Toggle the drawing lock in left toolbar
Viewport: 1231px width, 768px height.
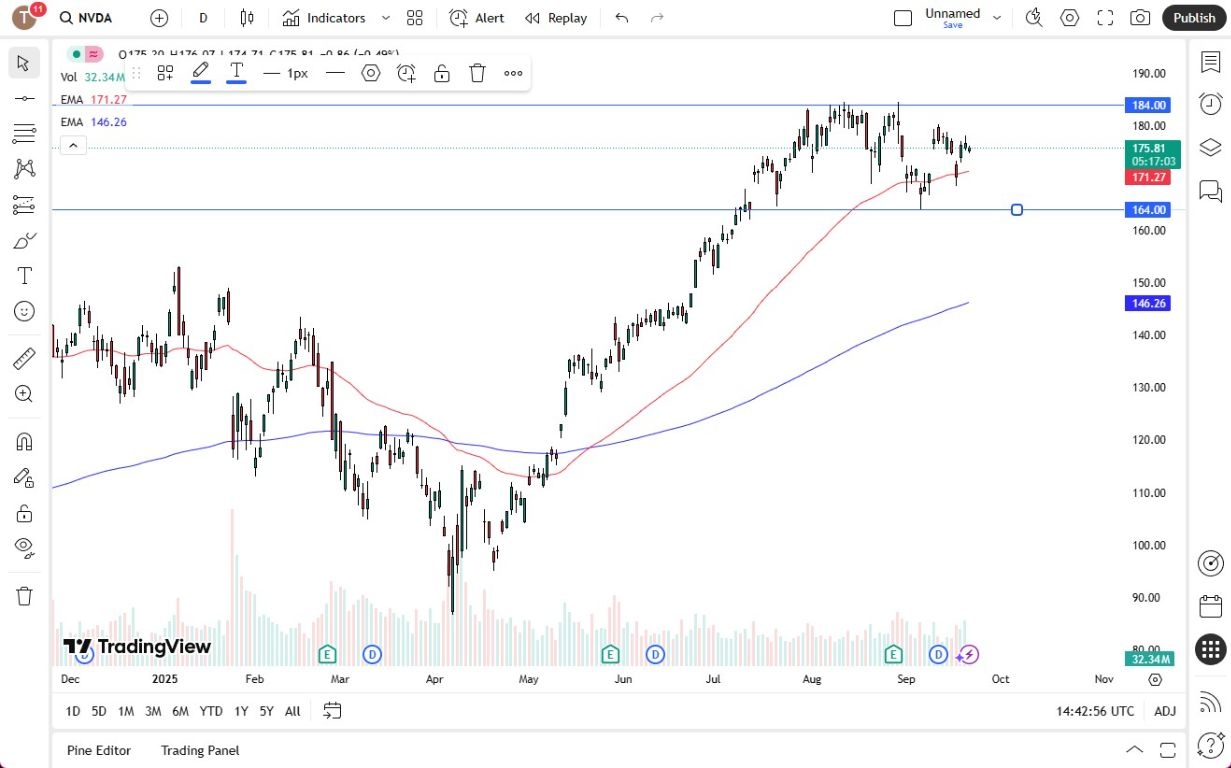coord(22,513)
